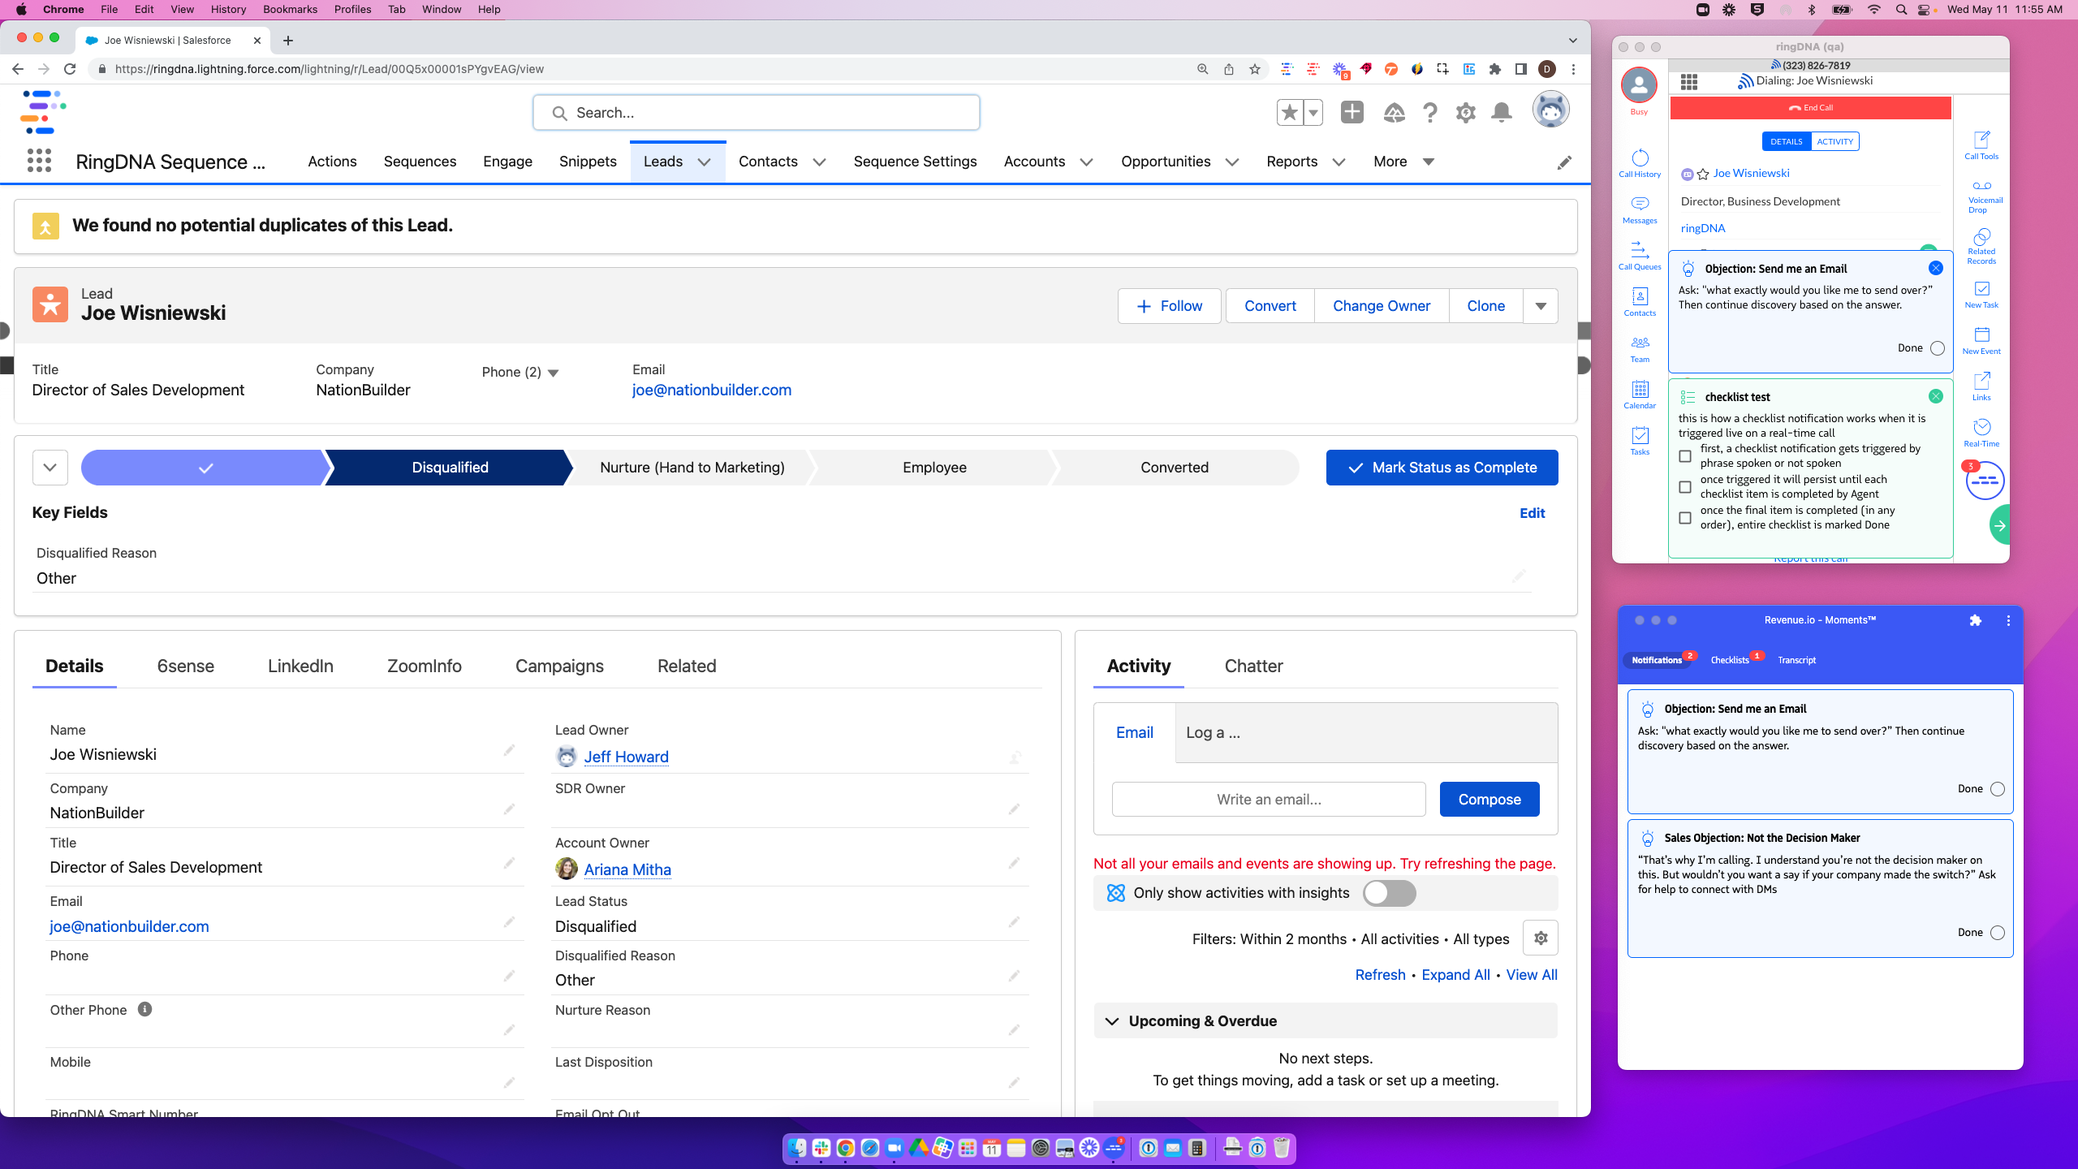Image resolution: width=2078 pixels, height=1169 pixels.
Task: Collapse the Upcoming & Overdue section
Action: [x=1111, y=1021]
